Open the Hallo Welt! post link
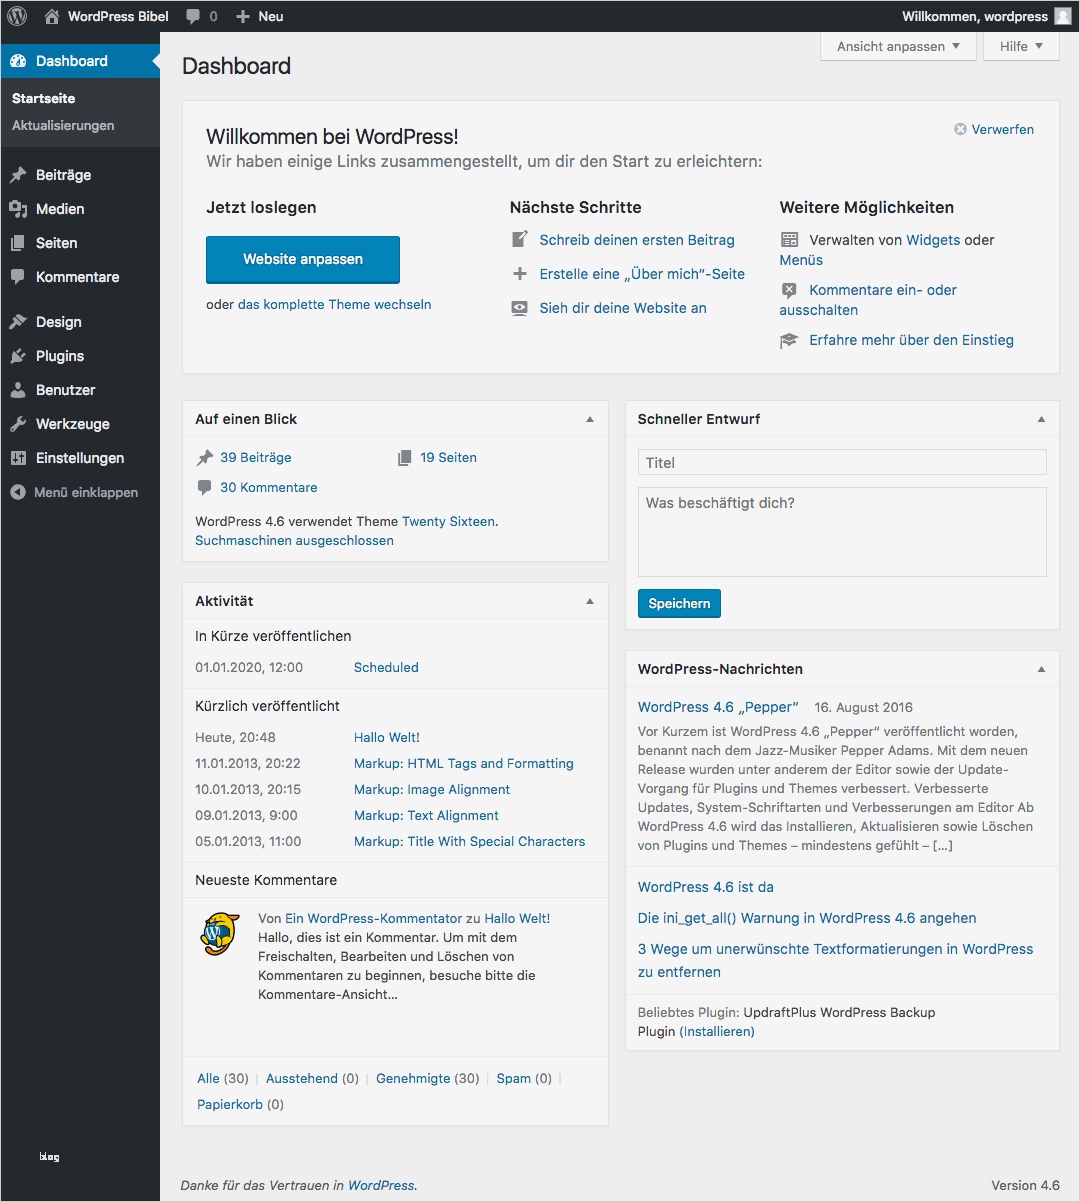Viewport: 1080px width, 1202px height. click(386, 737)
